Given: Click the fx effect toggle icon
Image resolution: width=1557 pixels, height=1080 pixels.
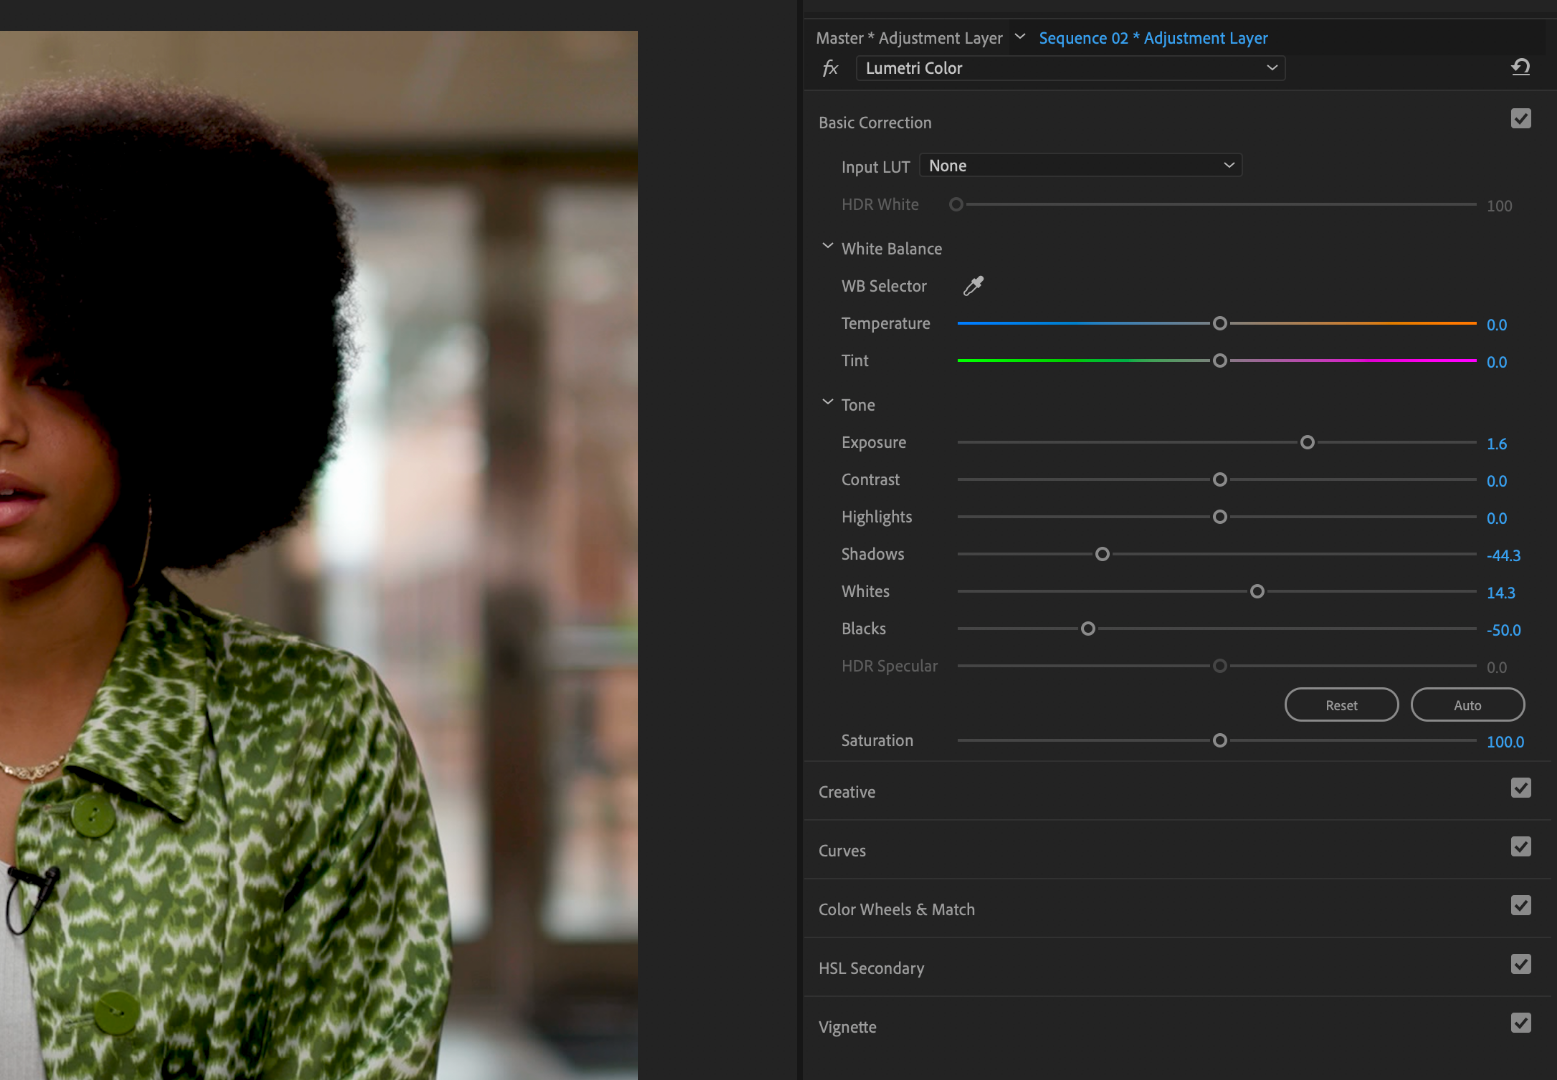Looking at the screenshot, I should (830, 68).
